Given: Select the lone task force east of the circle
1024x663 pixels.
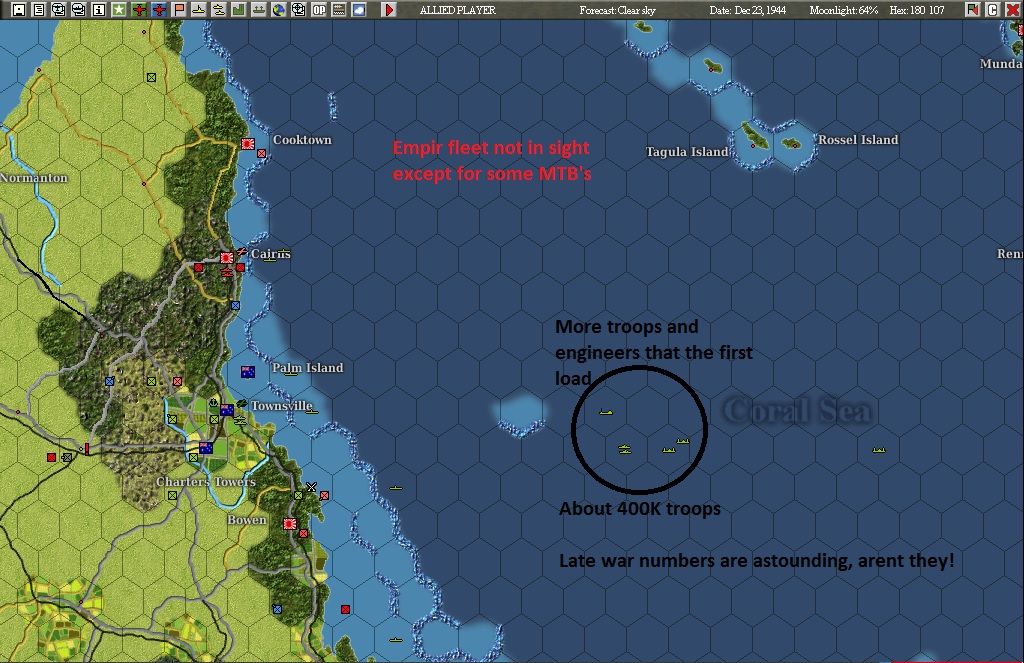Looking at the screenshot, I should [x=879, y=449].
